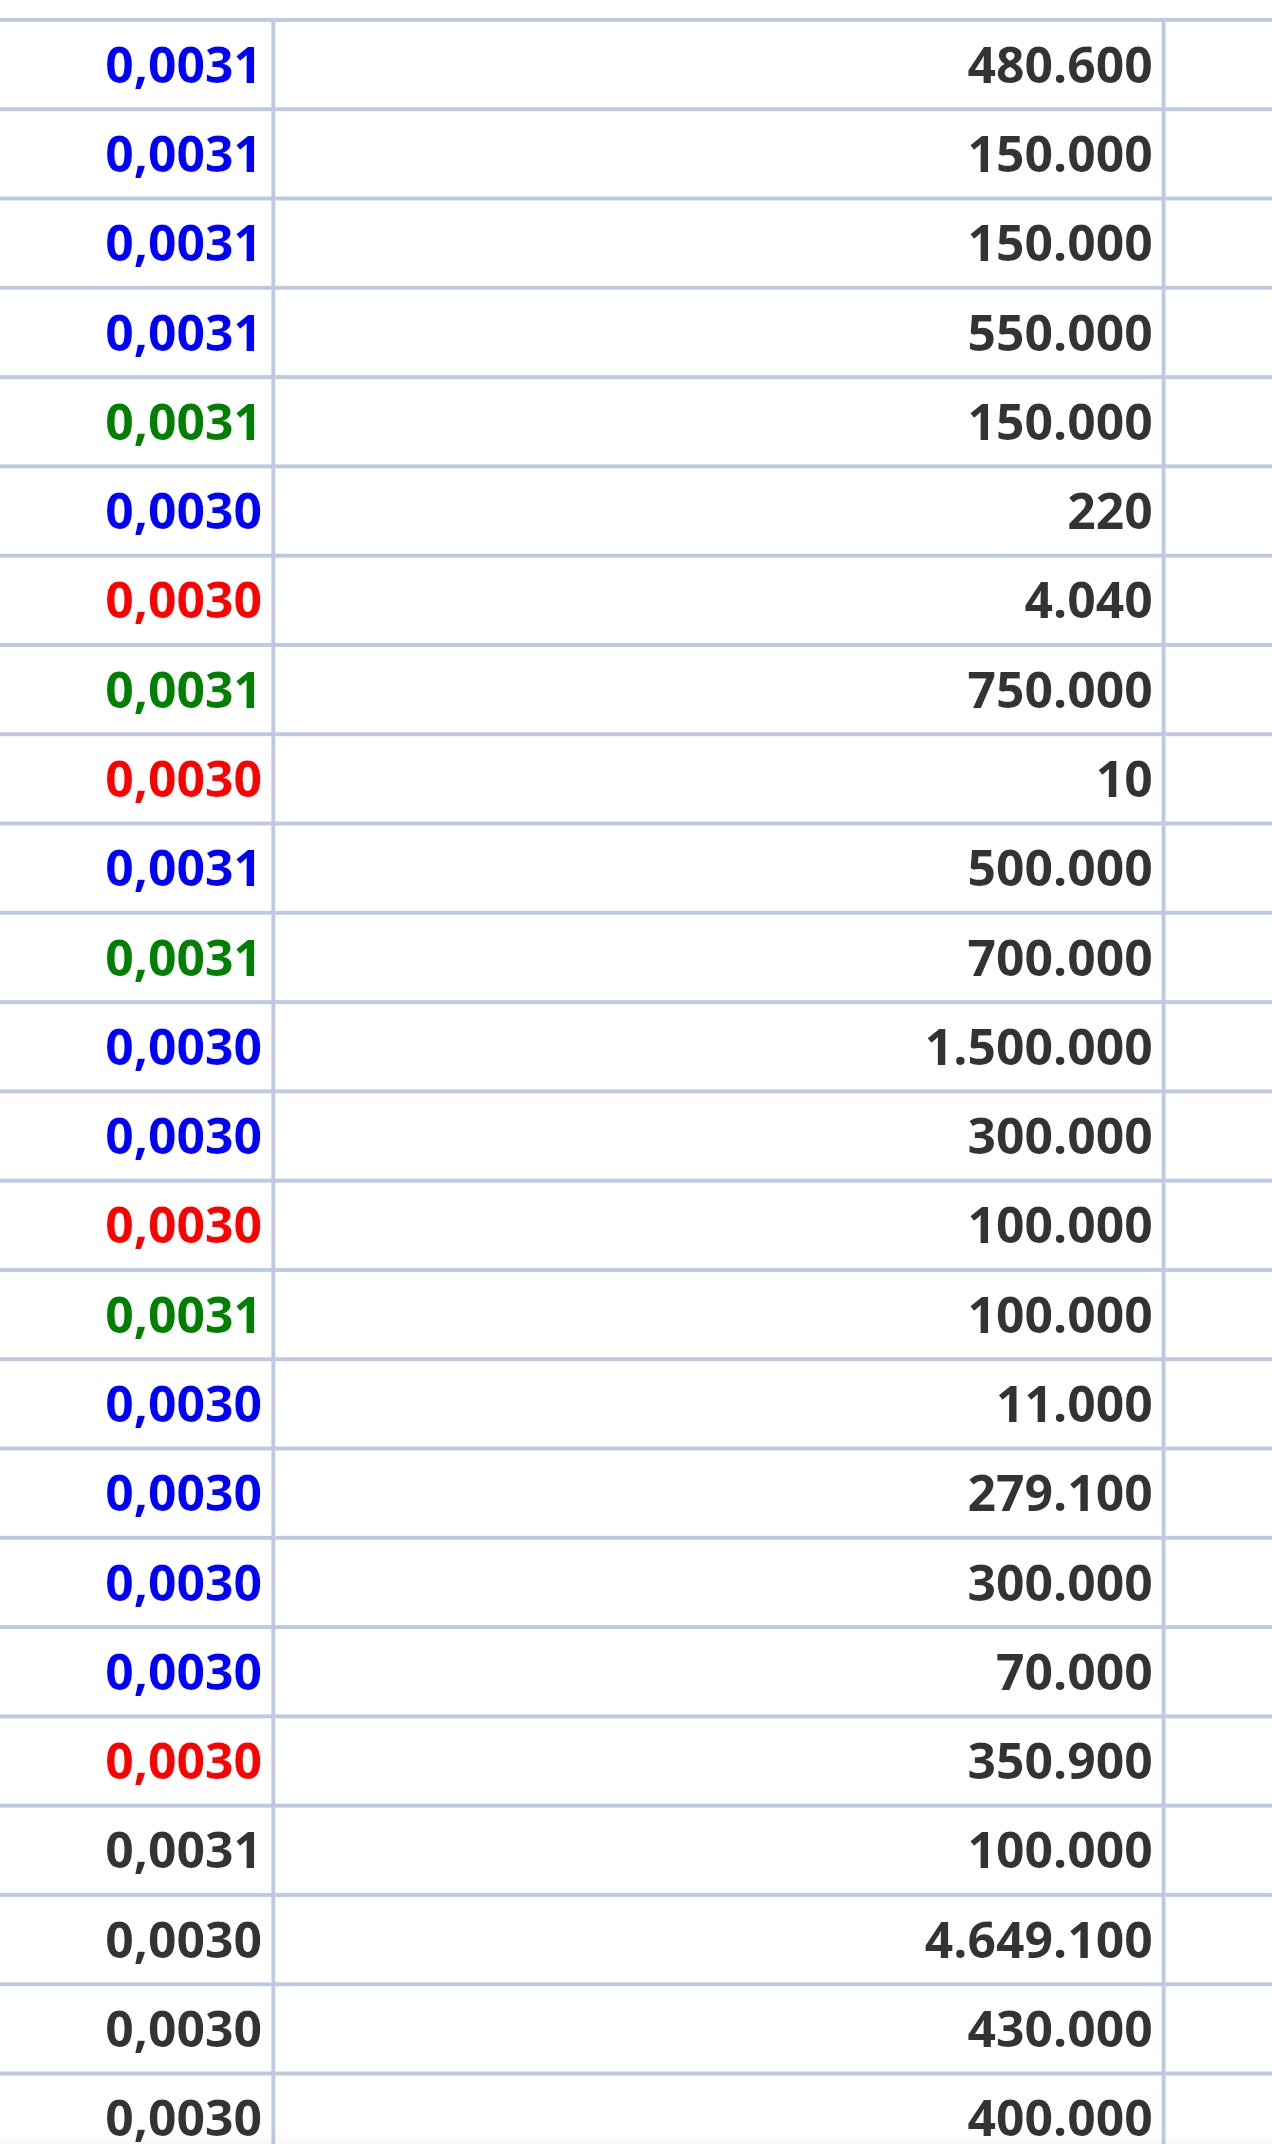Select the black 0,0031 price cell
This screenshot has height=2144, width=1272.
[183, 1850]
